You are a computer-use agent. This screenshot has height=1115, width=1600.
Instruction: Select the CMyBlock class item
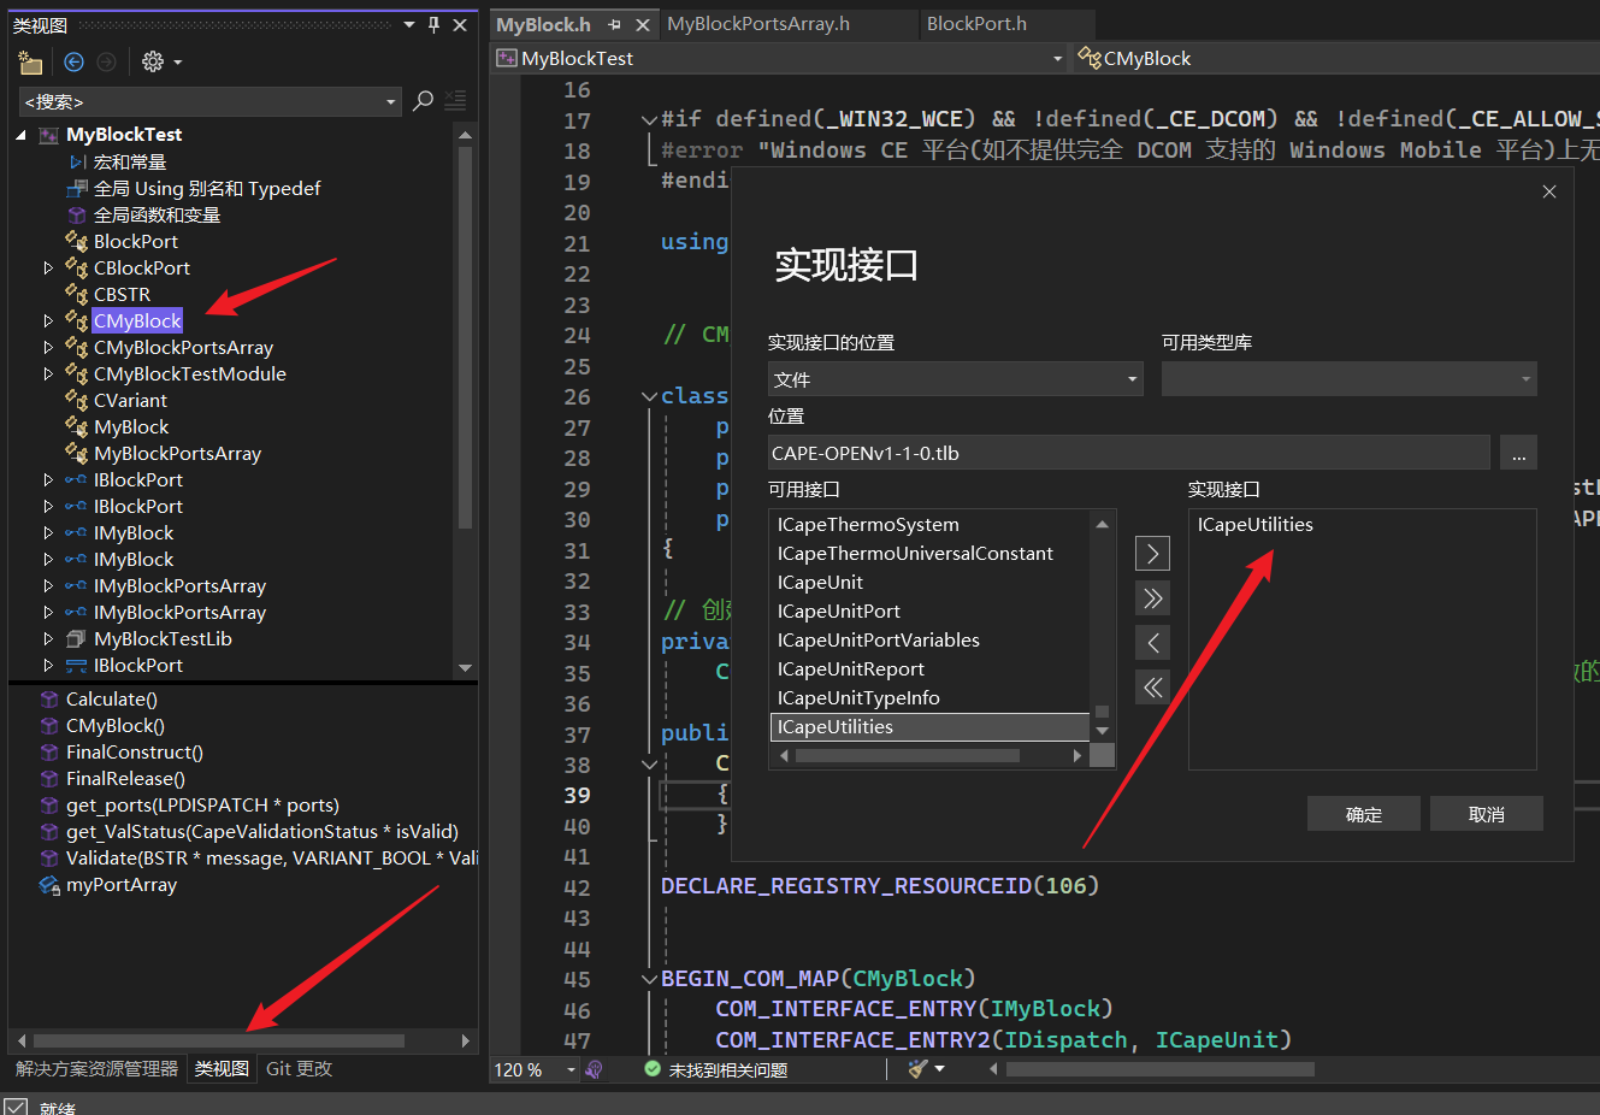137,321
